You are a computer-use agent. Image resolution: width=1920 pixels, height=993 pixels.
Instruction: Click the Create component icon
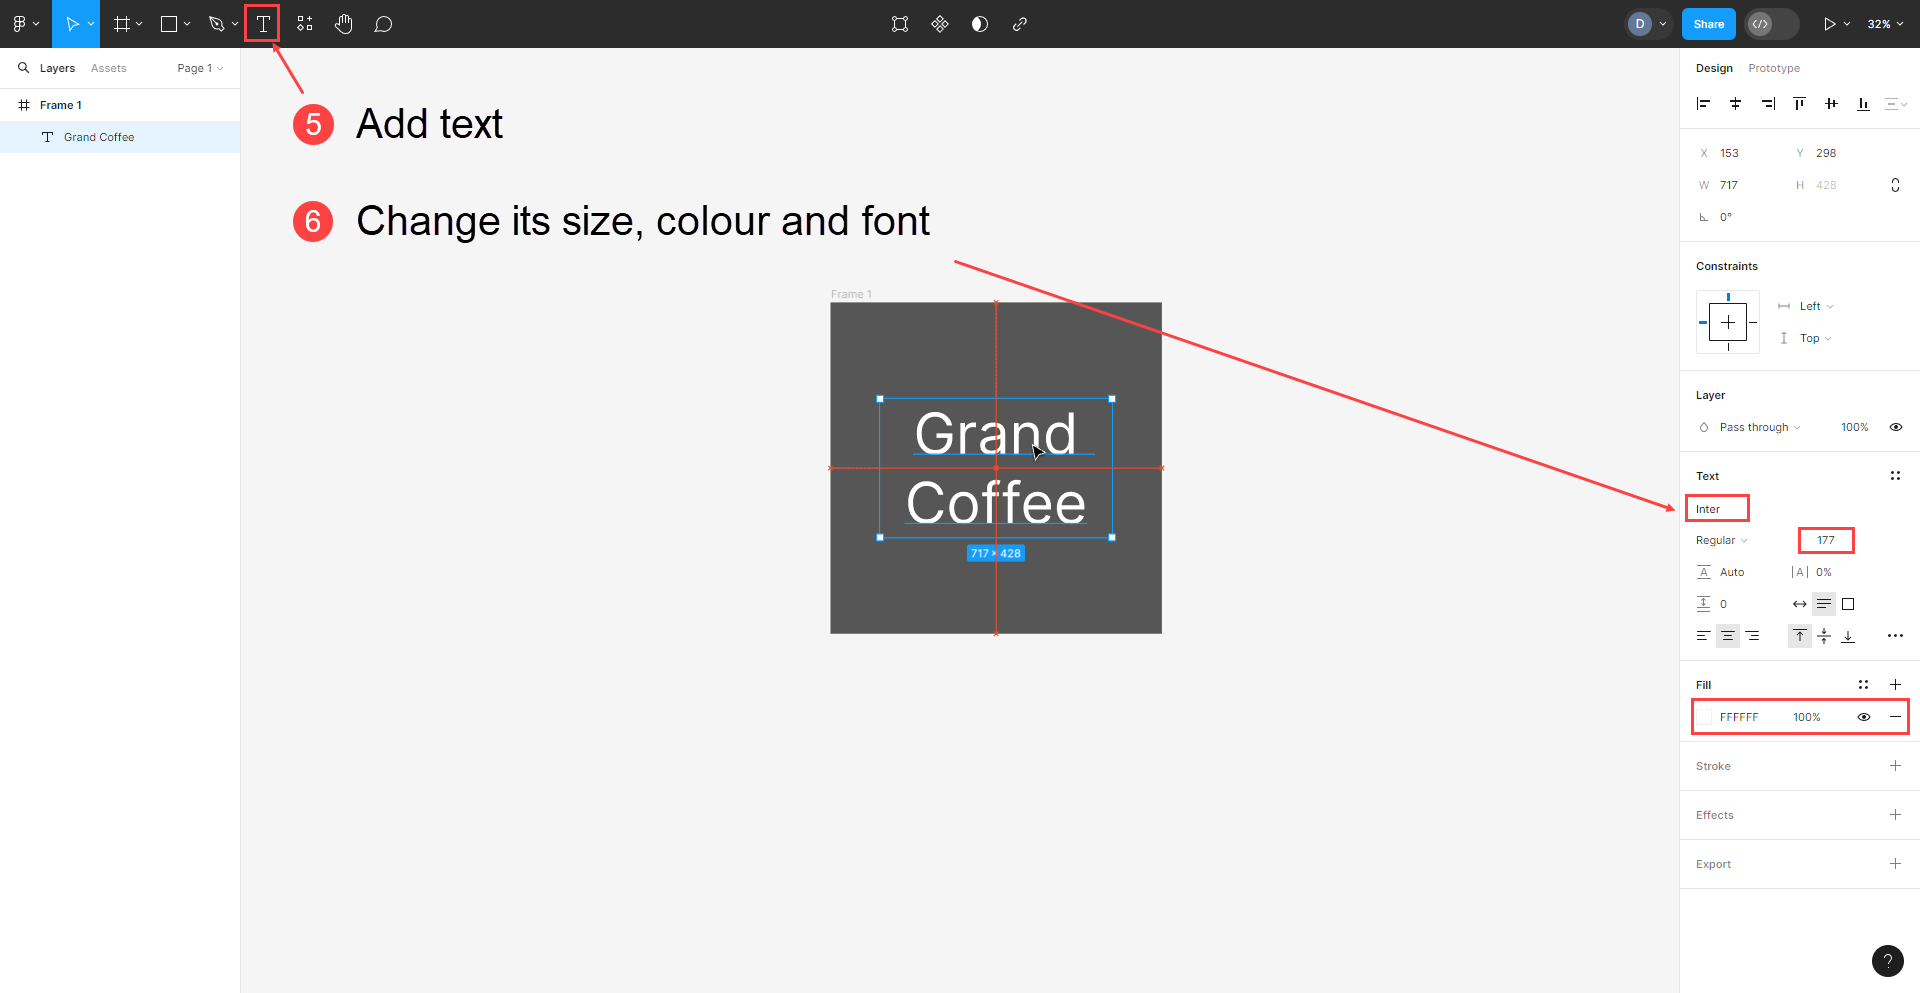coord(940,24)
